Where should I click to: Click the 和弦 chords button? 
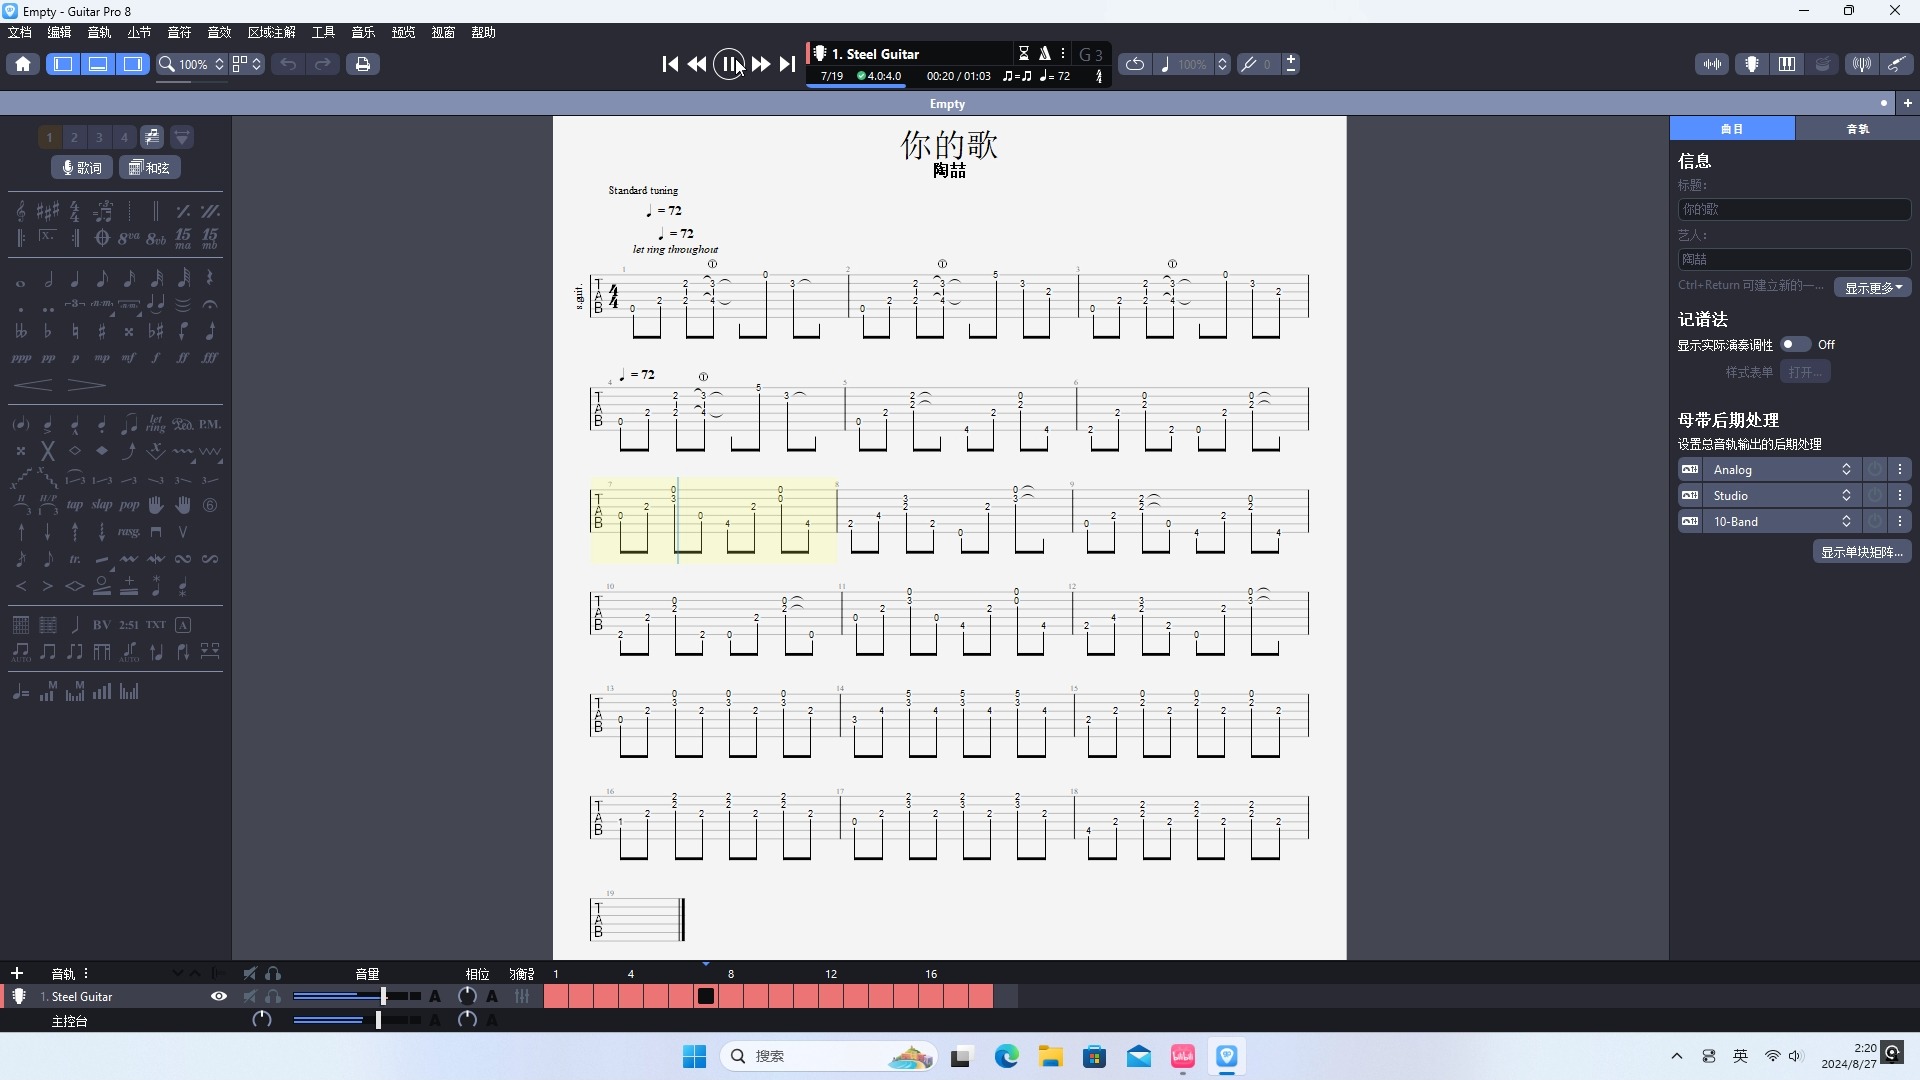(150, 167)
